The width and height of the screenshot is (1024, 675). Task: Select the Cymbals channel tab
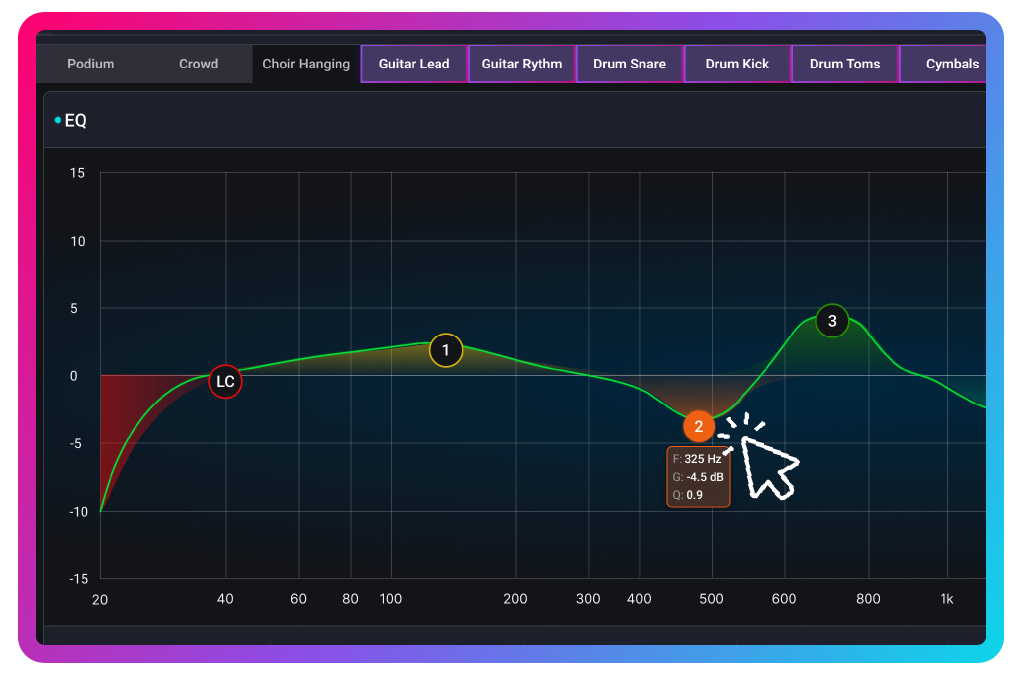951,63
